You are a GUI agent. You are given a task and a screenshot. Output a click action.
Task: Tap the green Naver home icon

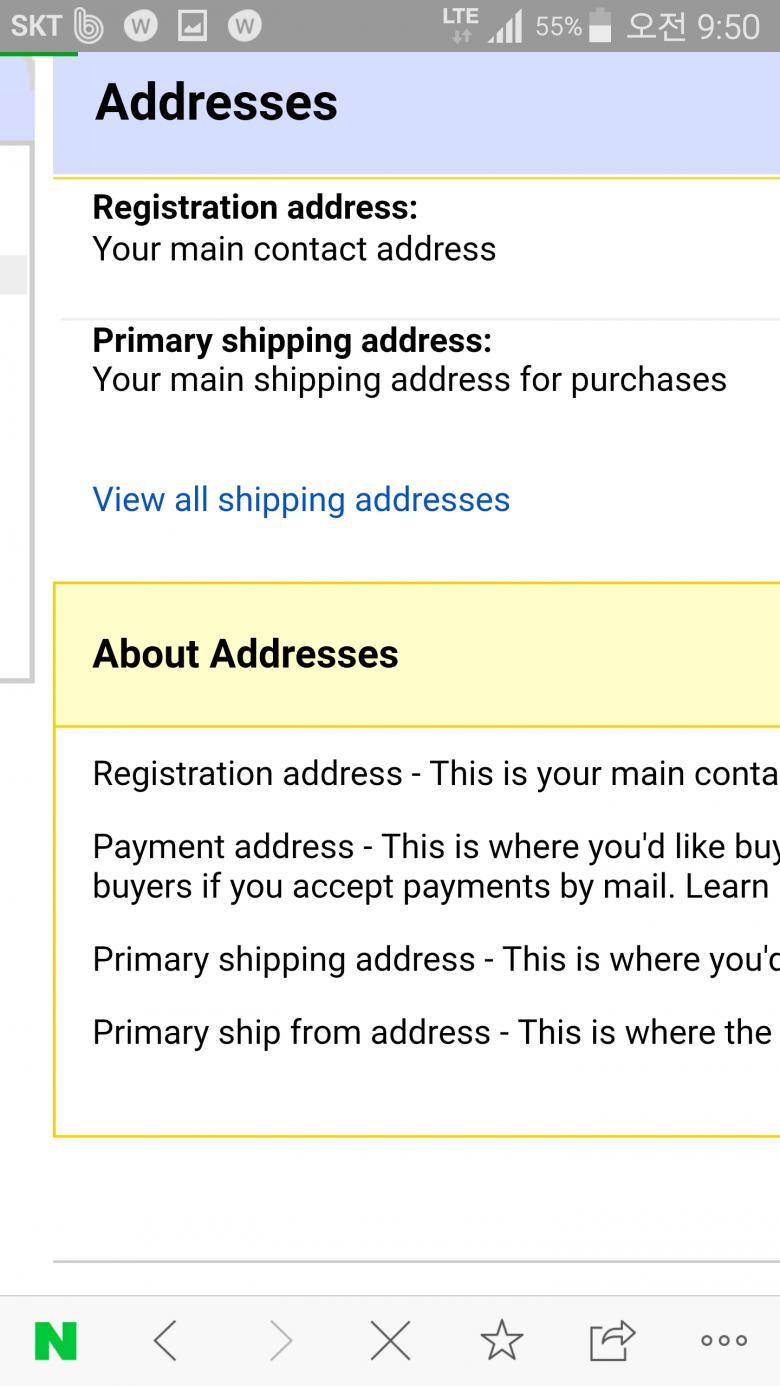56,1341
